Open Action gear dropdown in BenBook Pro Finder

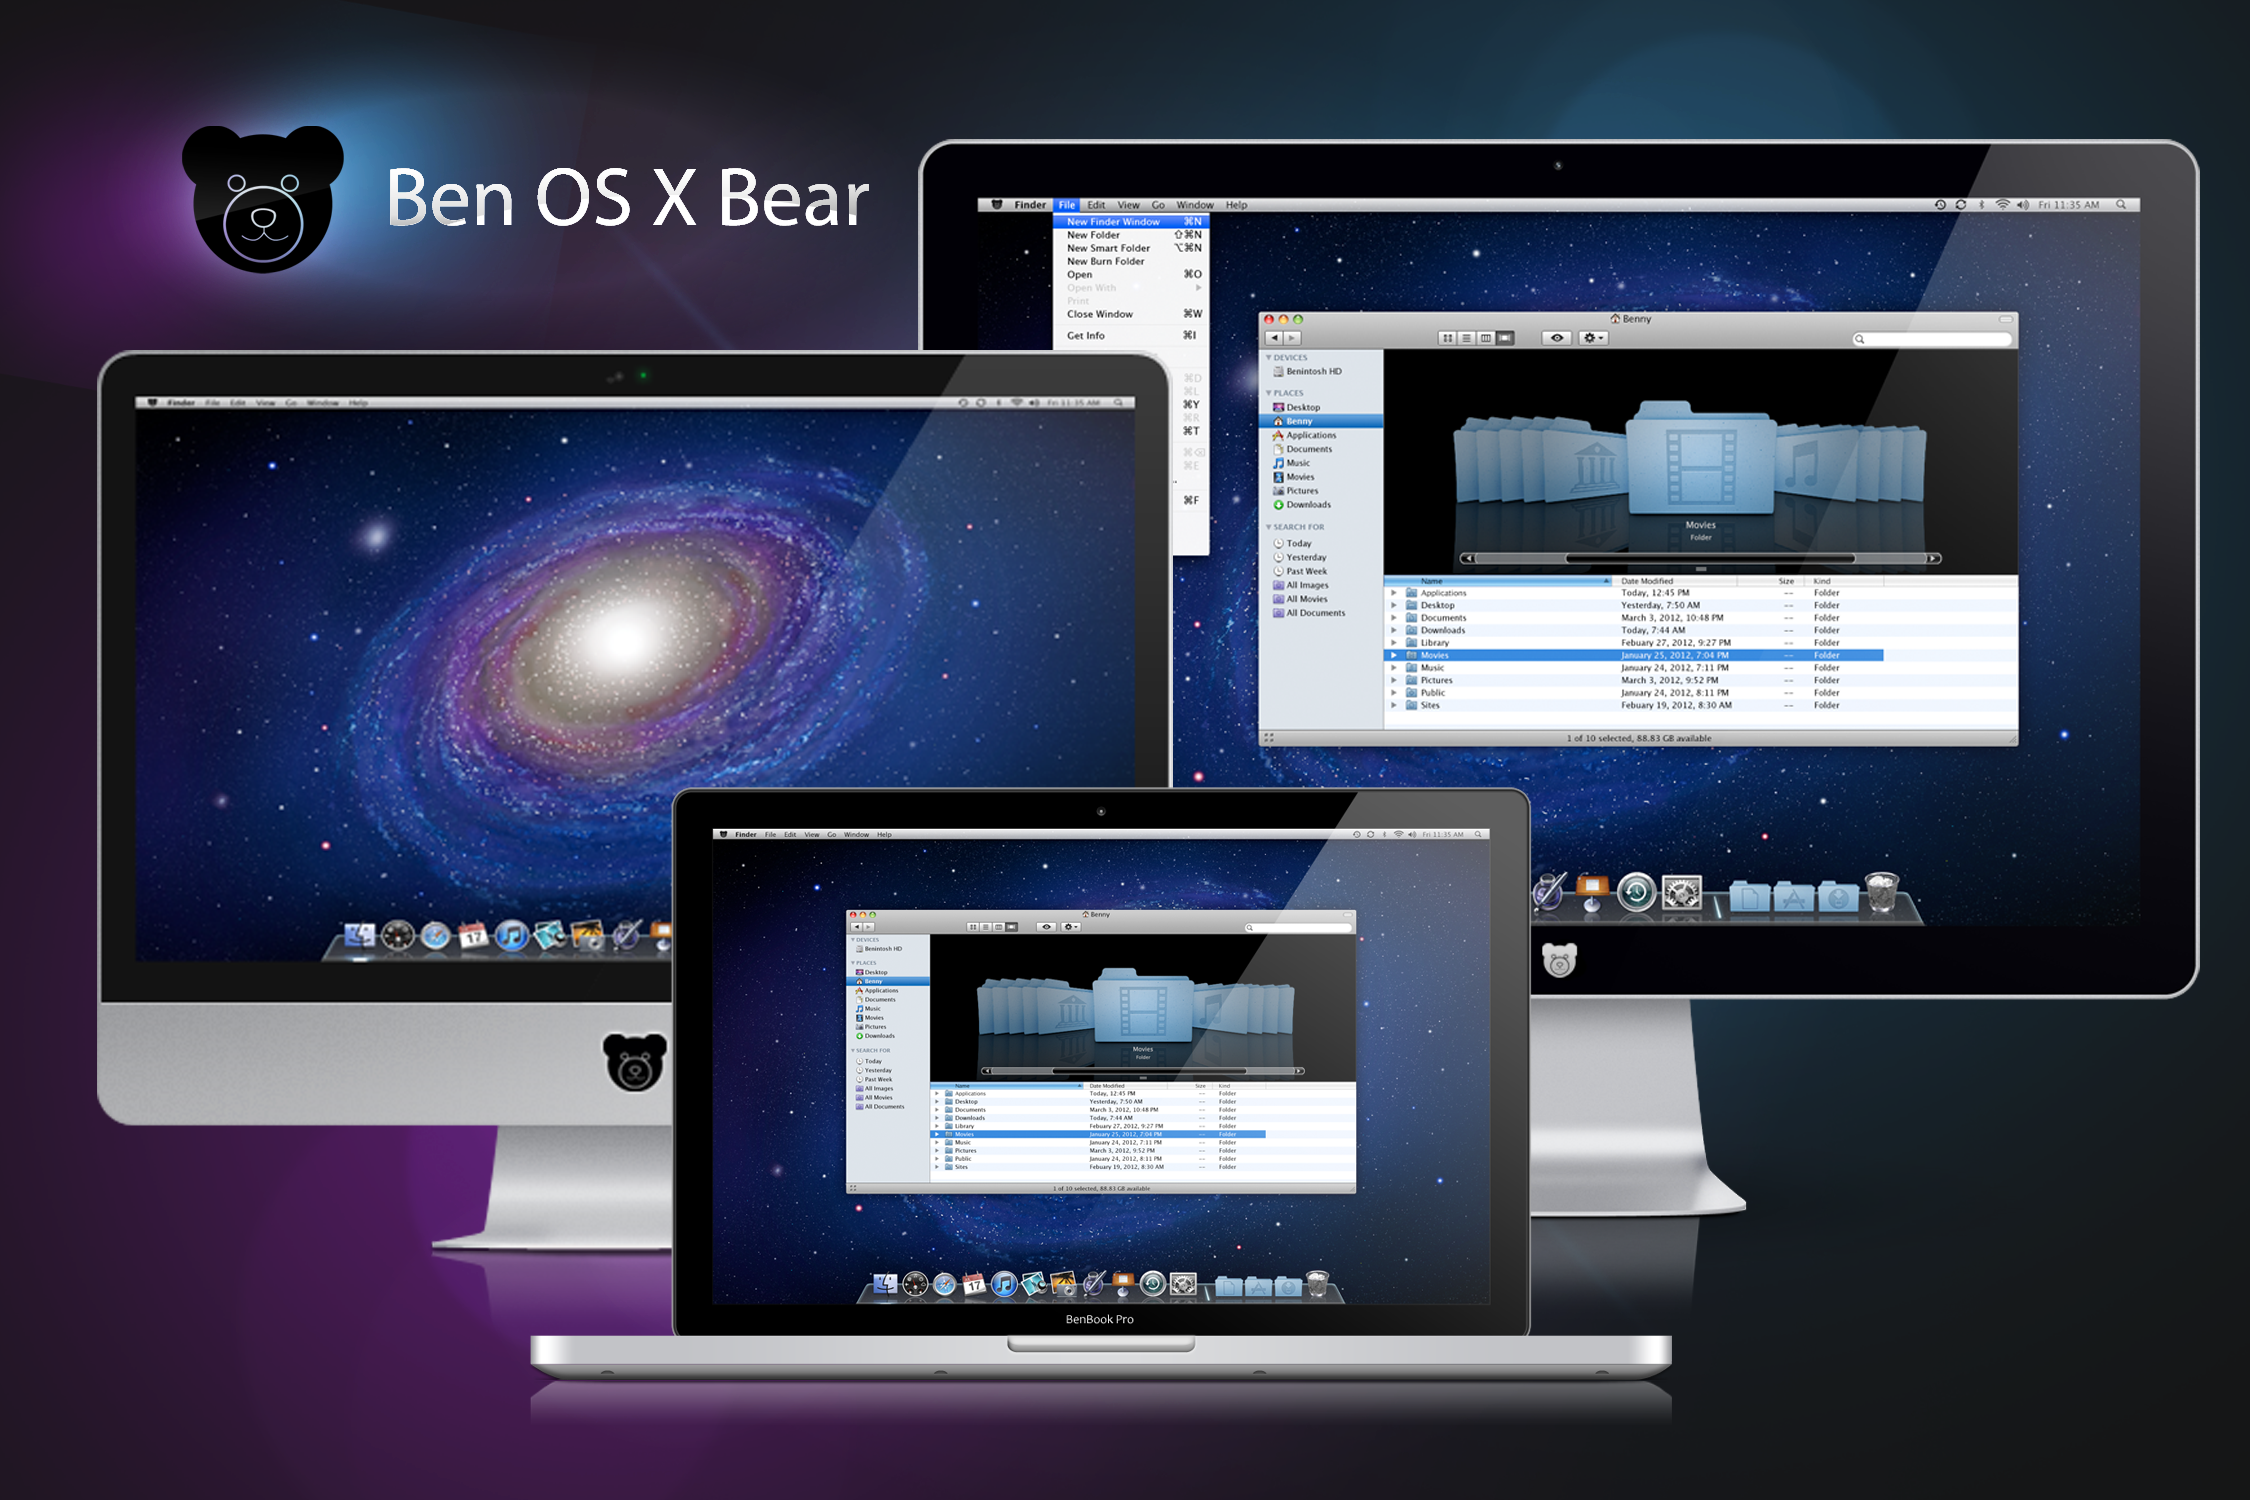tap(1071, 927)
